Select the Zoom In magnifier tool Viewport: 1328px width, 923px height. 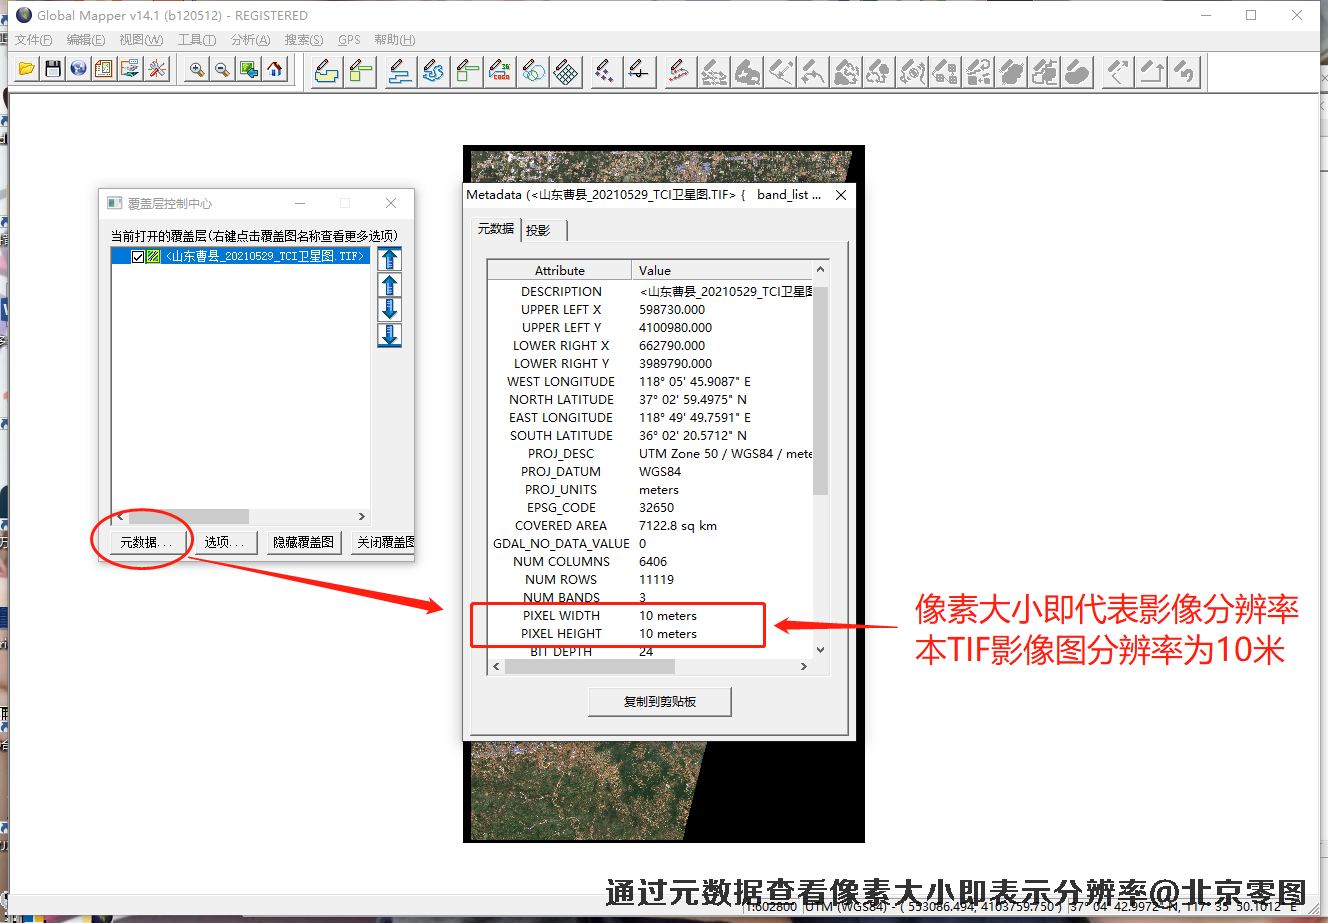click(197, 69)
